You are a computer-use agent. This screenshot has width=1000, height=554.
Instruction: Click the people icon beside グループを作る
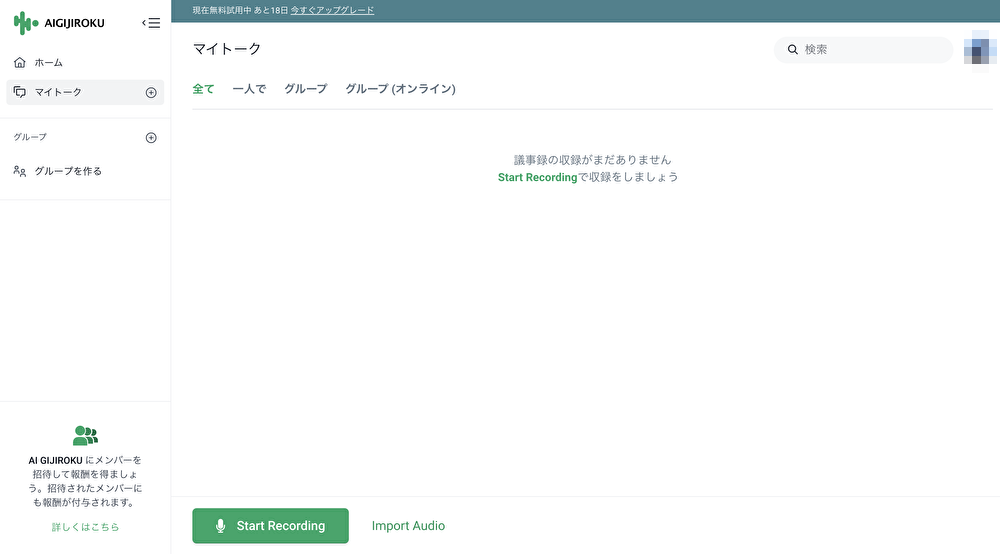tap(20, 171)
